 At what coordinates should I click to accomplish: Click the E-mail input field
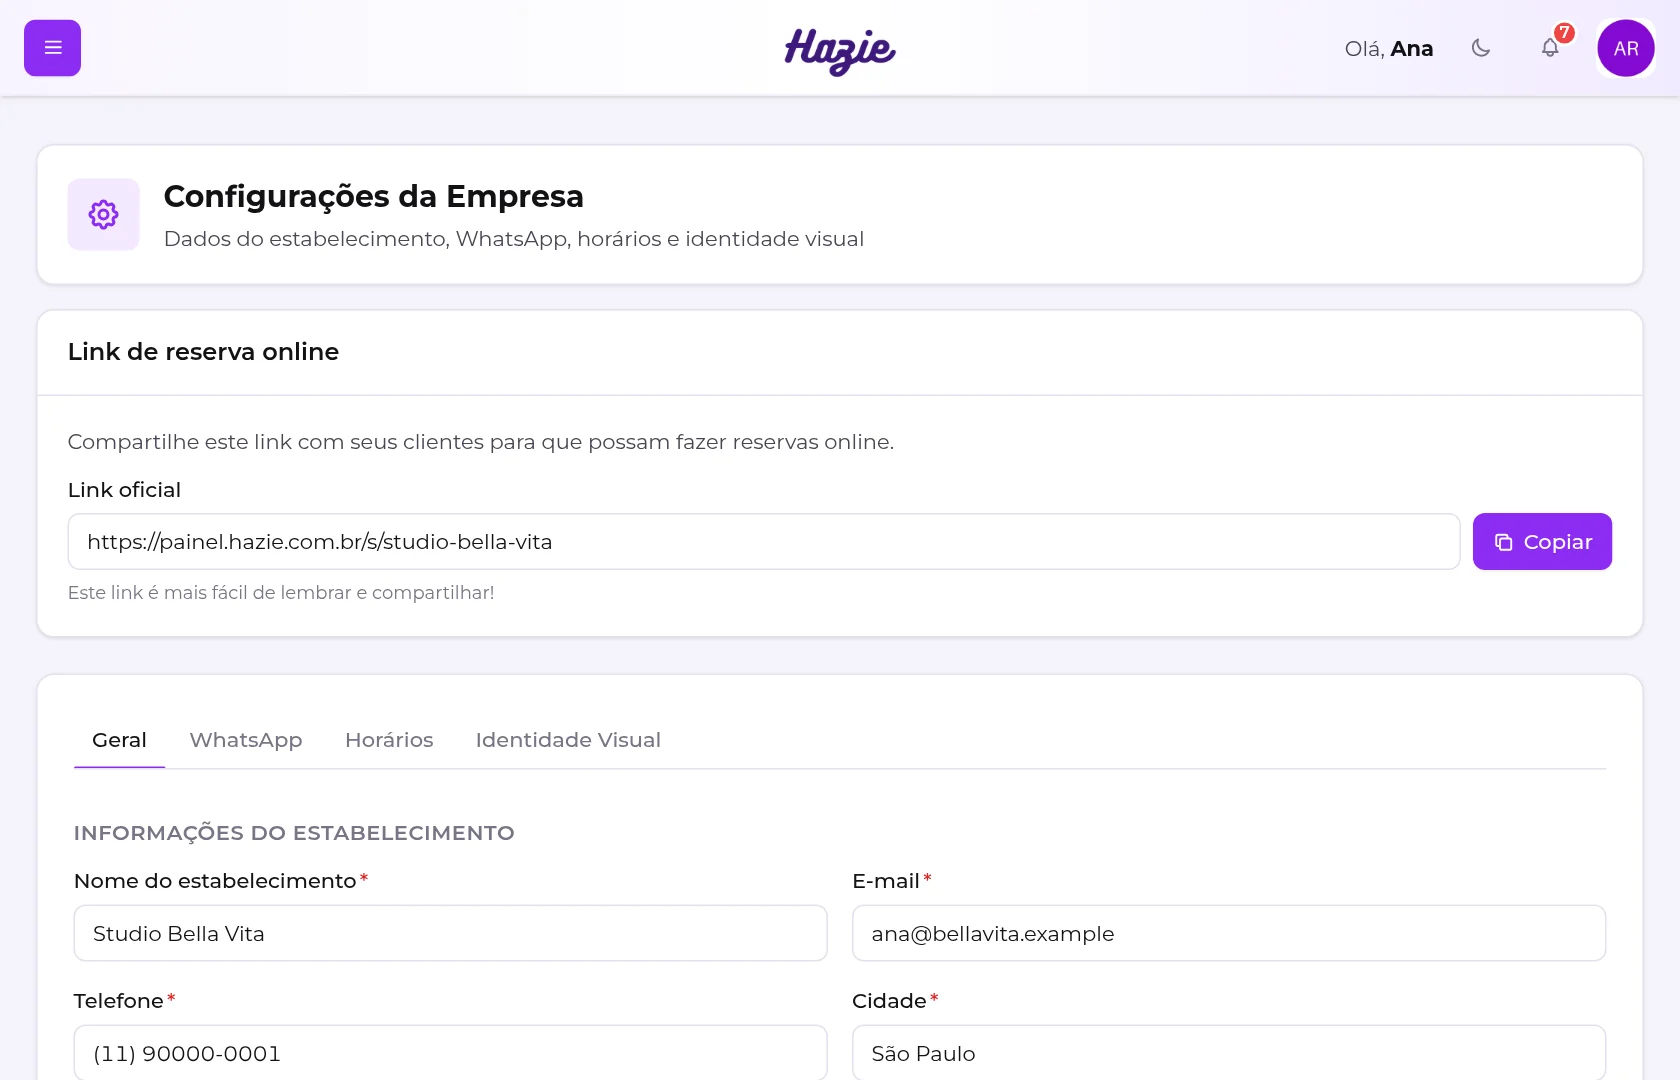click(x=1229, y=934)
